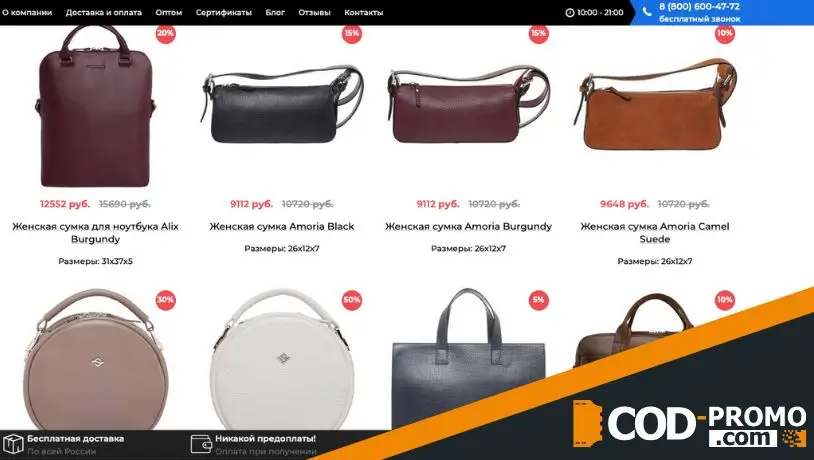
Task: Open the Сертификаты menu item
Action: point(224,12)
